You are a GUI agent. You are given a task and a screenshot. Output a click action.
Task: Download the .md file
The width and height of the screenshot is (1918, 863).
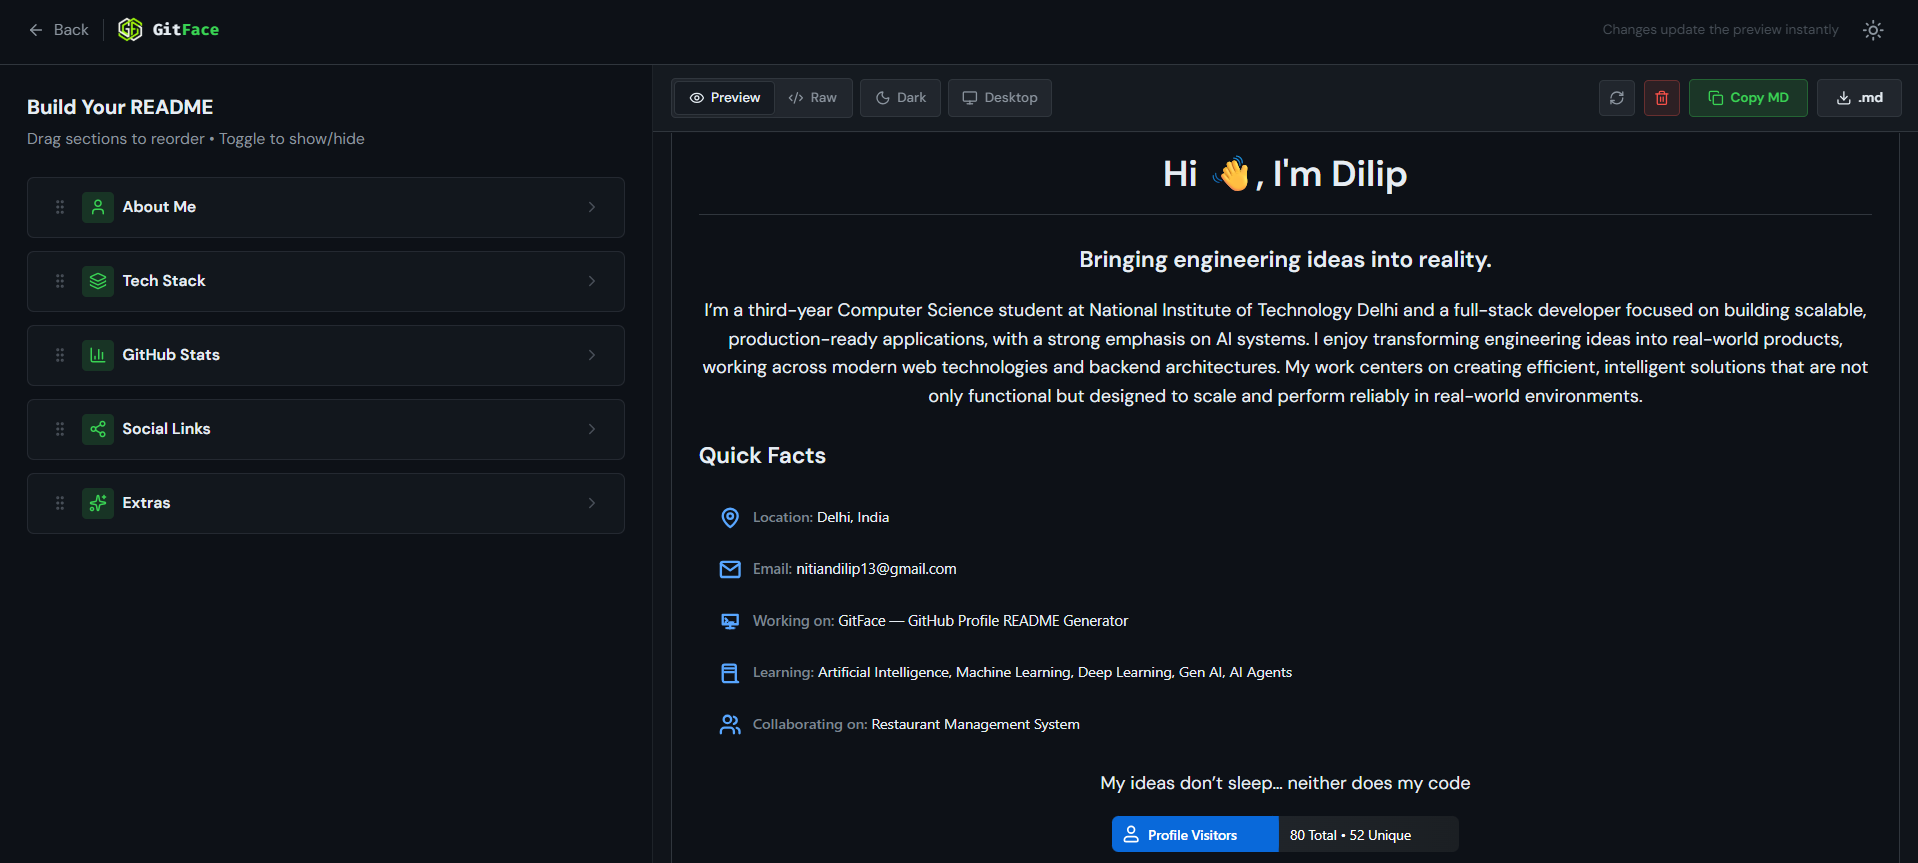[1859, 98]
